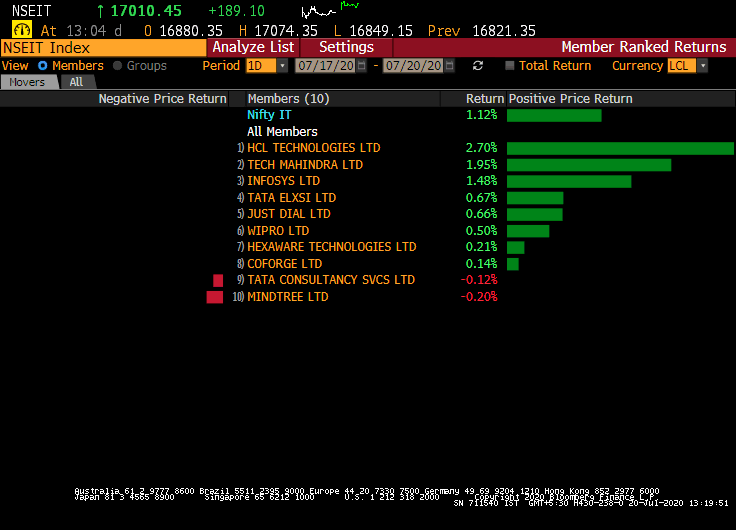
Task: Click the HCL Technologies green return bar
Action: coord(620,148)
